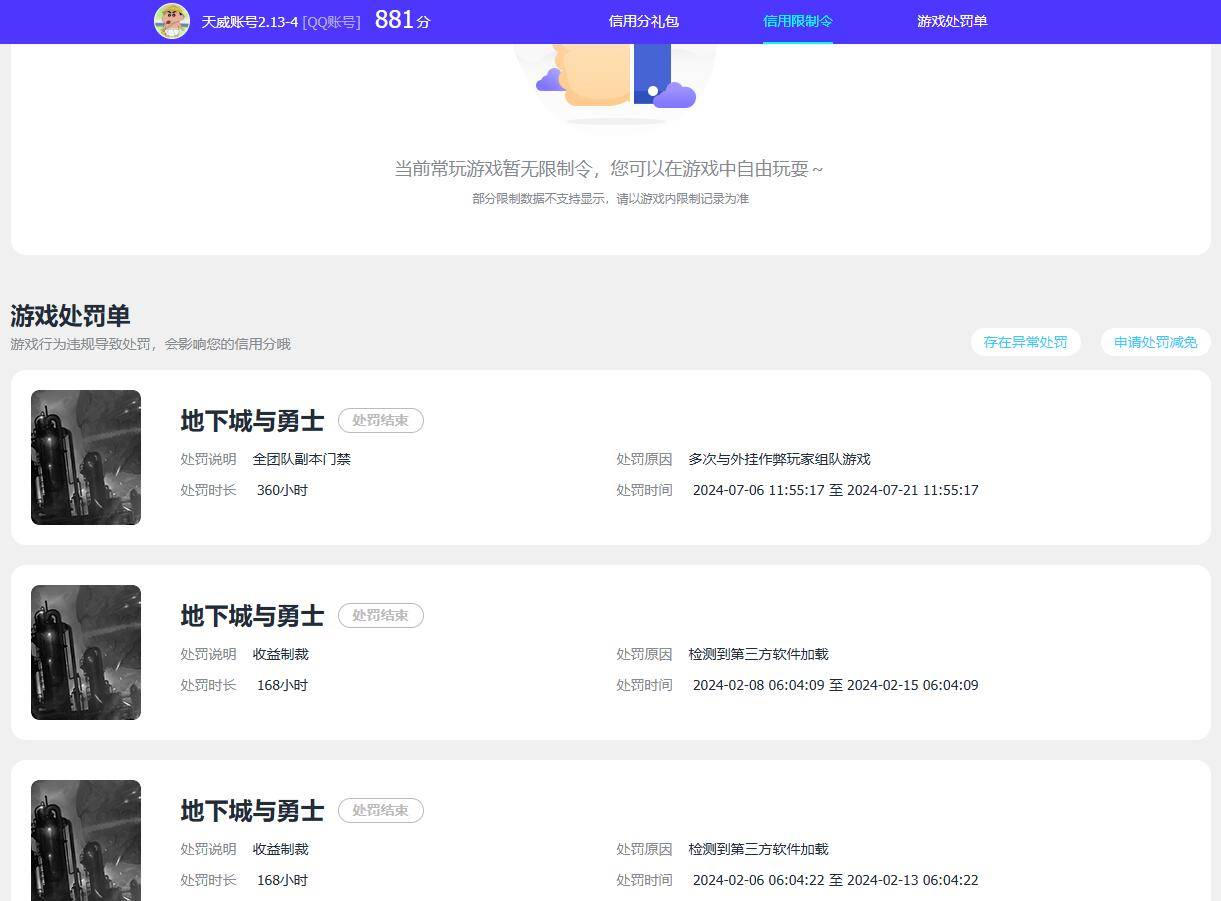1221x901 pixels.
Task: Click the 处罚结束 badge on first penalty
Action: [x=381, y=420]
